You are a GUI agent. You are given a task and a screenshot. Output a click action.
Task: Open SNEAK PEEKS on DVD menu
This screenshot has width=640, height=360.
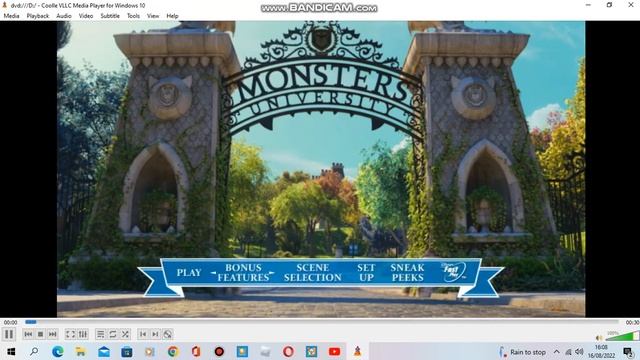click(407, 273)
